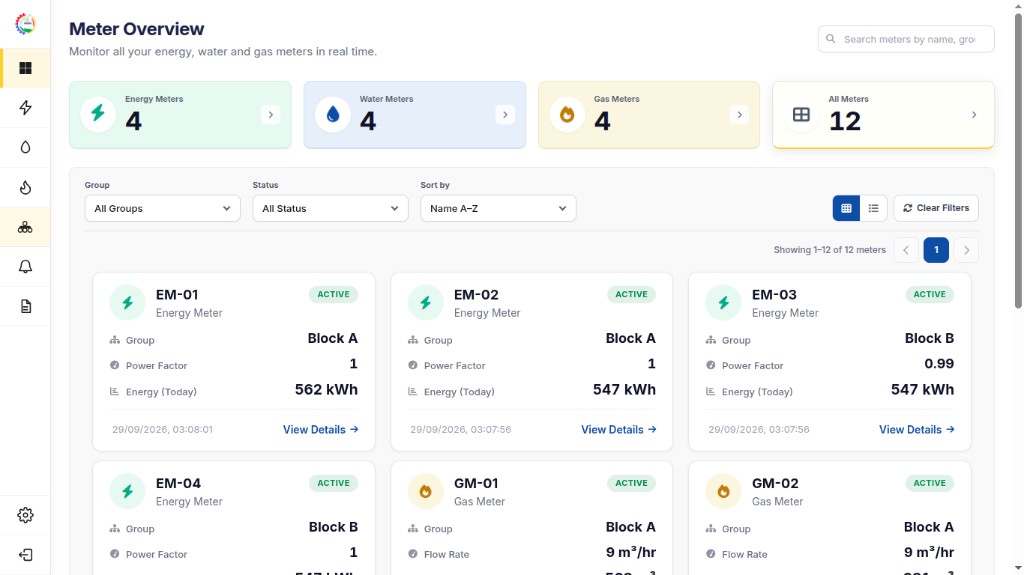The image size is (1024, 575).
Task: Open the Status dropdown showing All Status
Action: (330, 208)
